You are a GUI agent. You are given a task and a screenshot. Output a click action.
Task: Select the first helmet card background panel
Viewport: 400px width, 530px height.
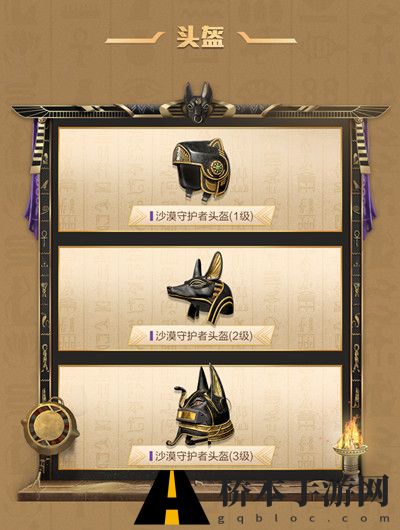[x=200, y=179]
